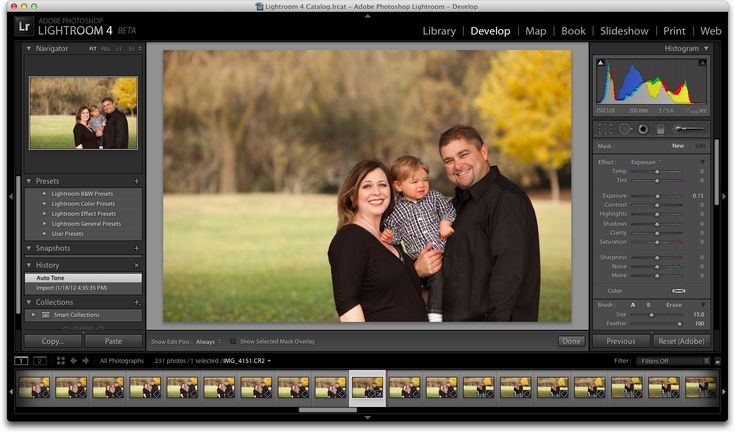Select the Adjustment Brush tool
Image resolution: width=735 pixels, height=433 pixels.
(689, 128)
